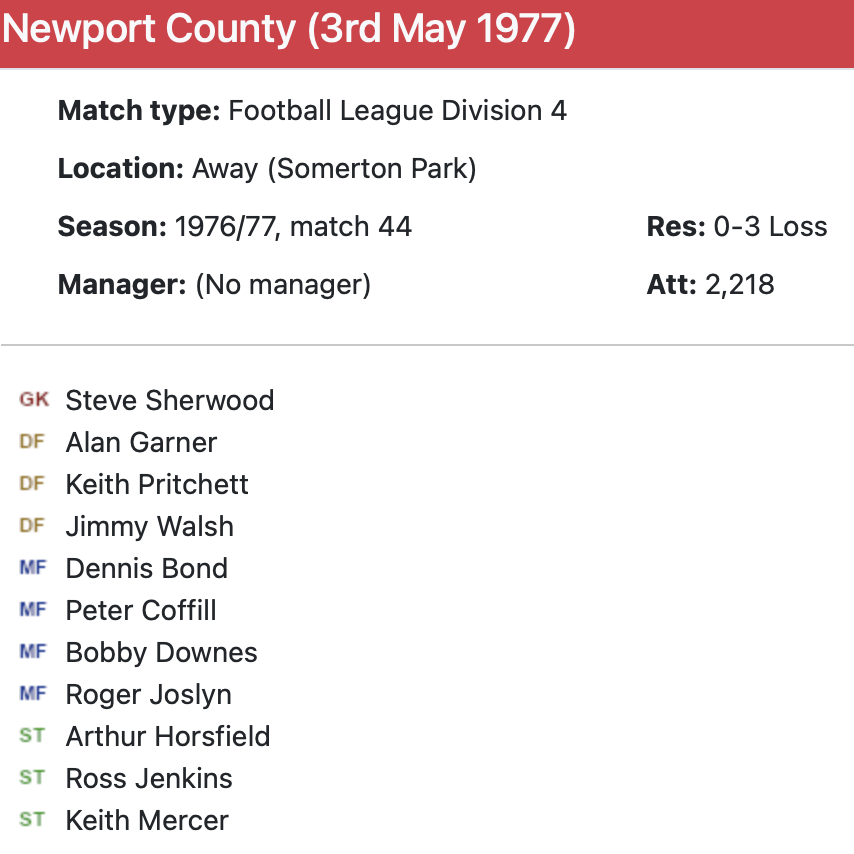854x854 pixels.
Task: Select striker Ross Jenkins
Action: (149, 778)
